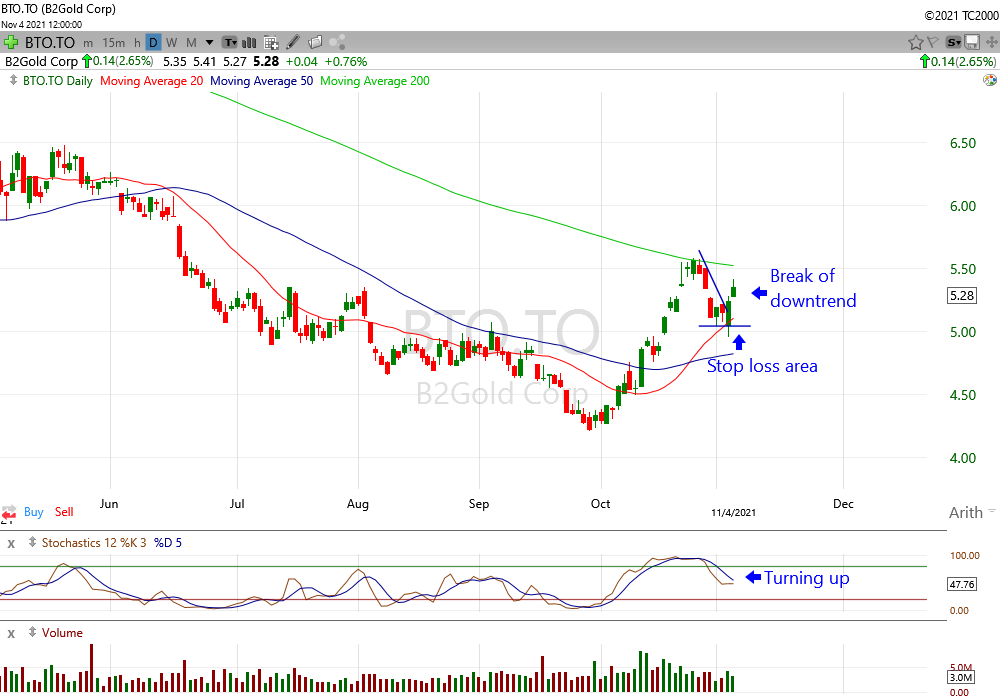Click the Sell link
1000x700 pixels.
(x=64, y=512)
